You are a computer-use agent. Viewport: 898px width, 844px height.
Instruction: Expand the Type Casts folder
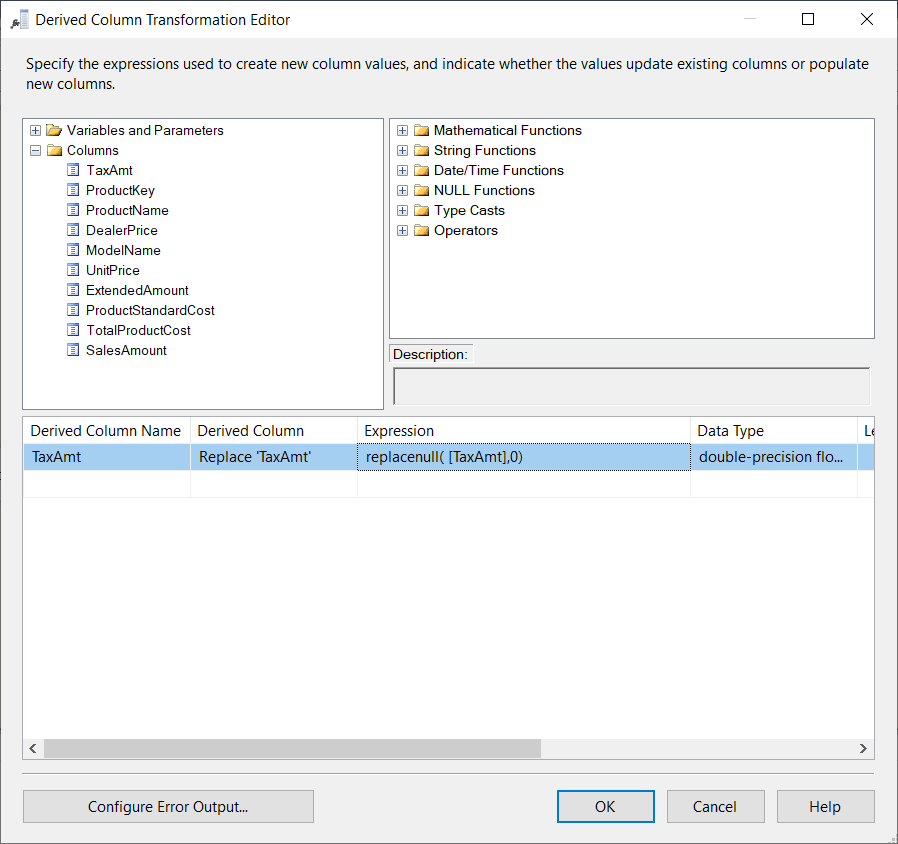[403, 210]
